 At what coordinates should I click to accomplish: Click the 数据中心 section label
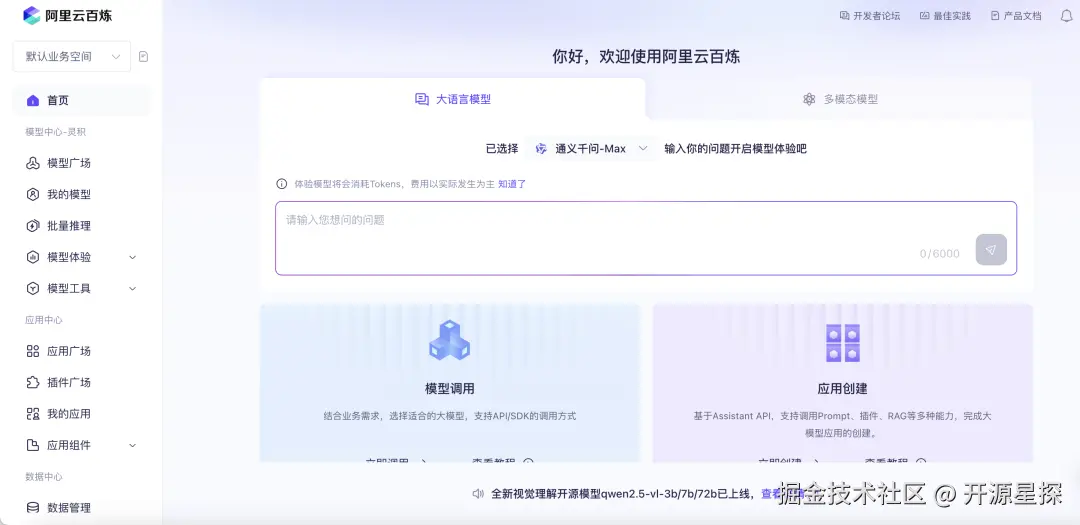(x=44, y=477)
